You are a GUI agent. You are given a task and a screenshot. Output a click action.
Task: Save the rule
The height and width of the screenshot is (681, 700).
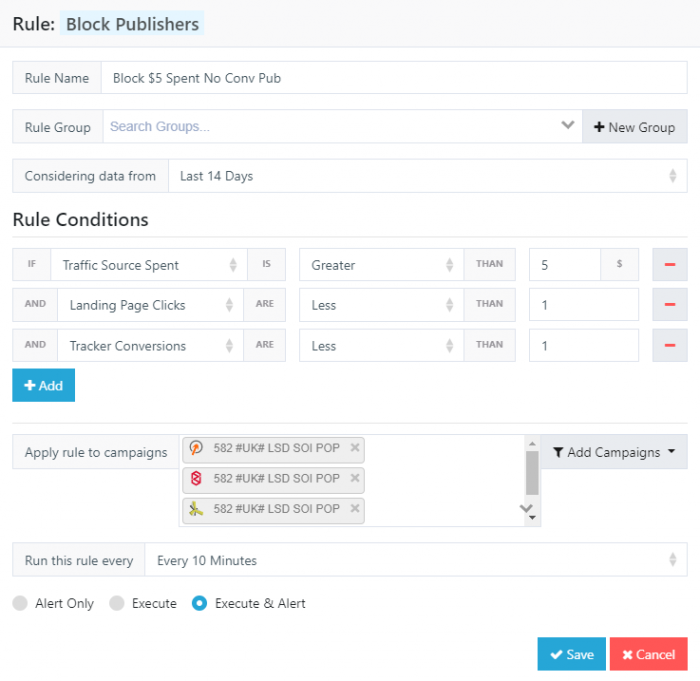[x=571, y=654]
